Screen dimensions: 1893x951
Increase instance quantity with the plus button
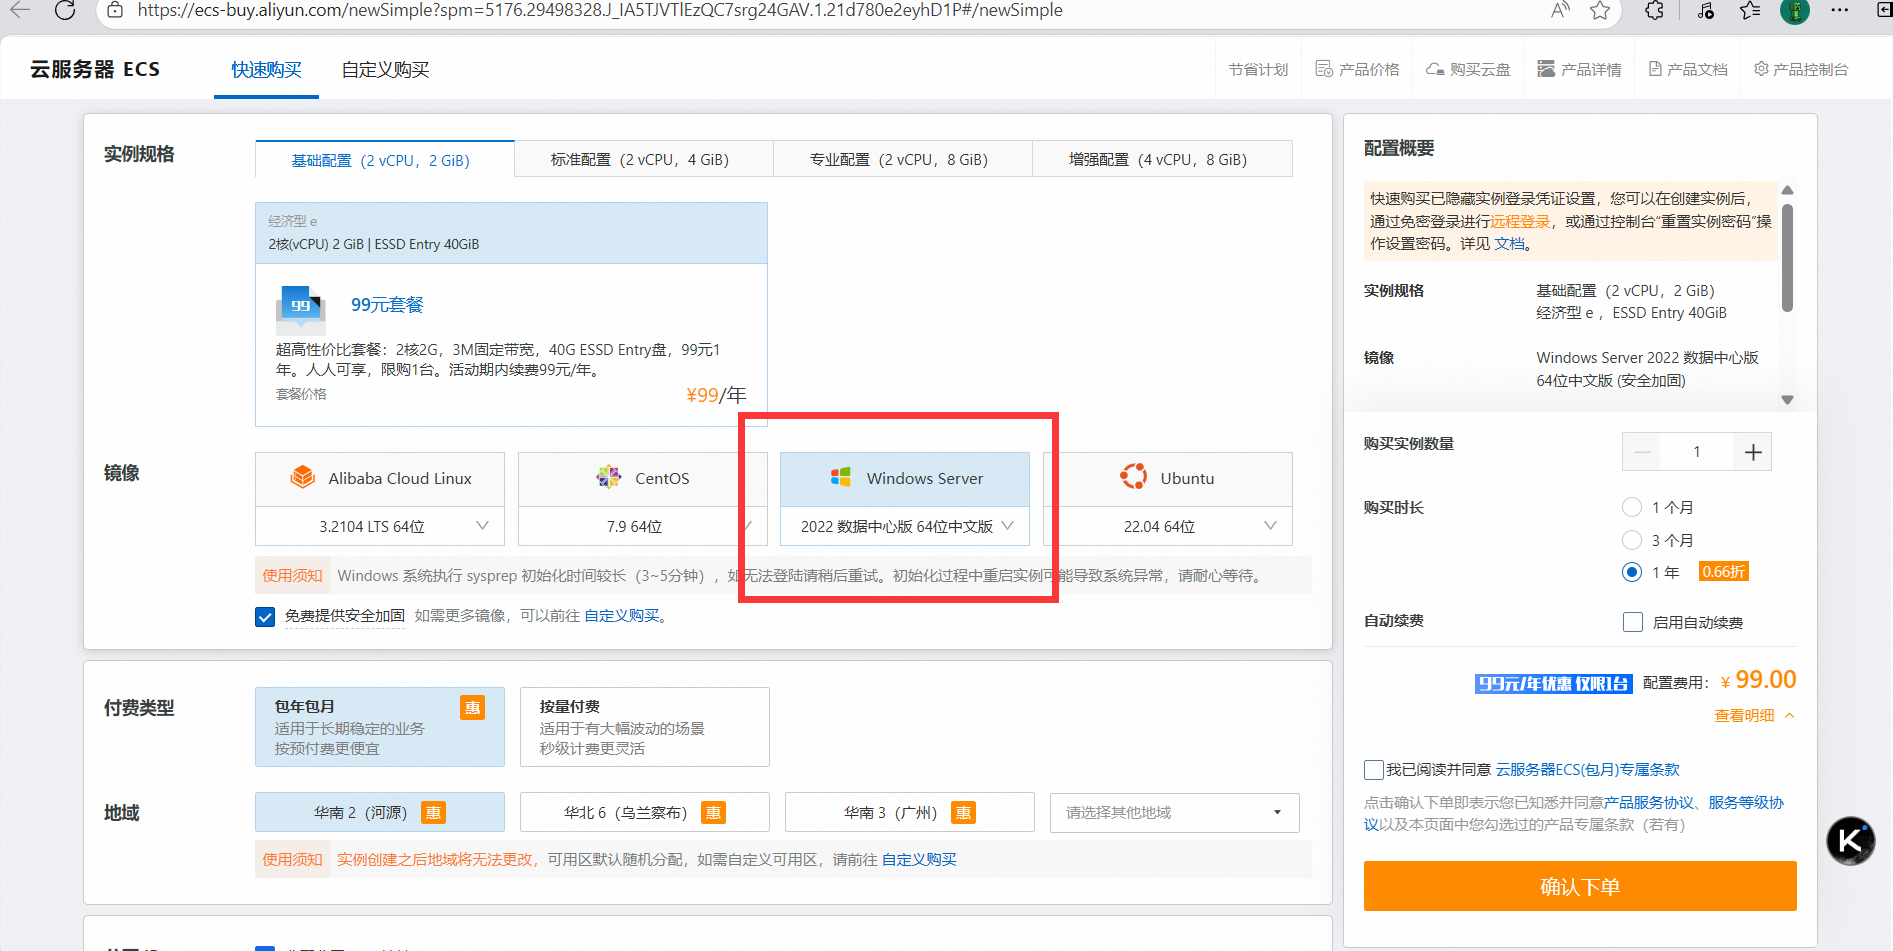pos(1753,452)
